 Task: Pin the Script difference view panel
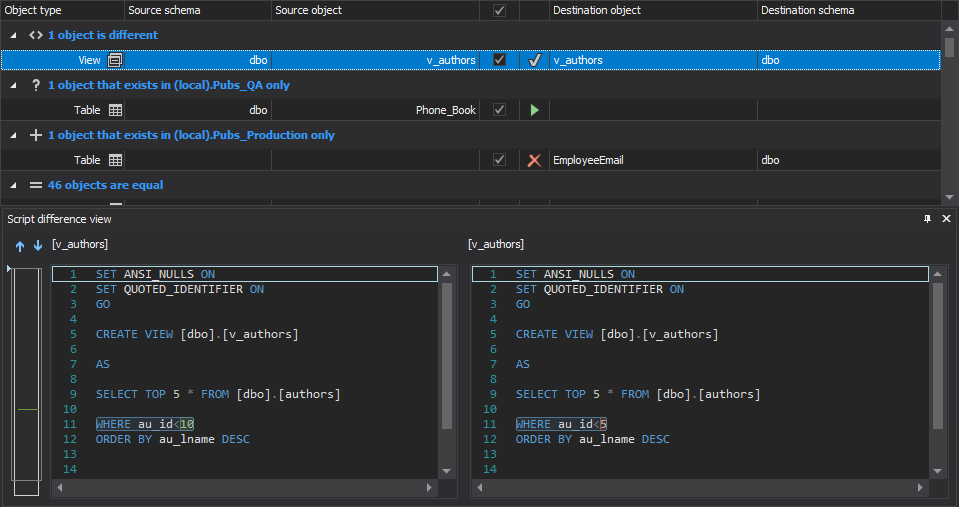click(927, 219)
